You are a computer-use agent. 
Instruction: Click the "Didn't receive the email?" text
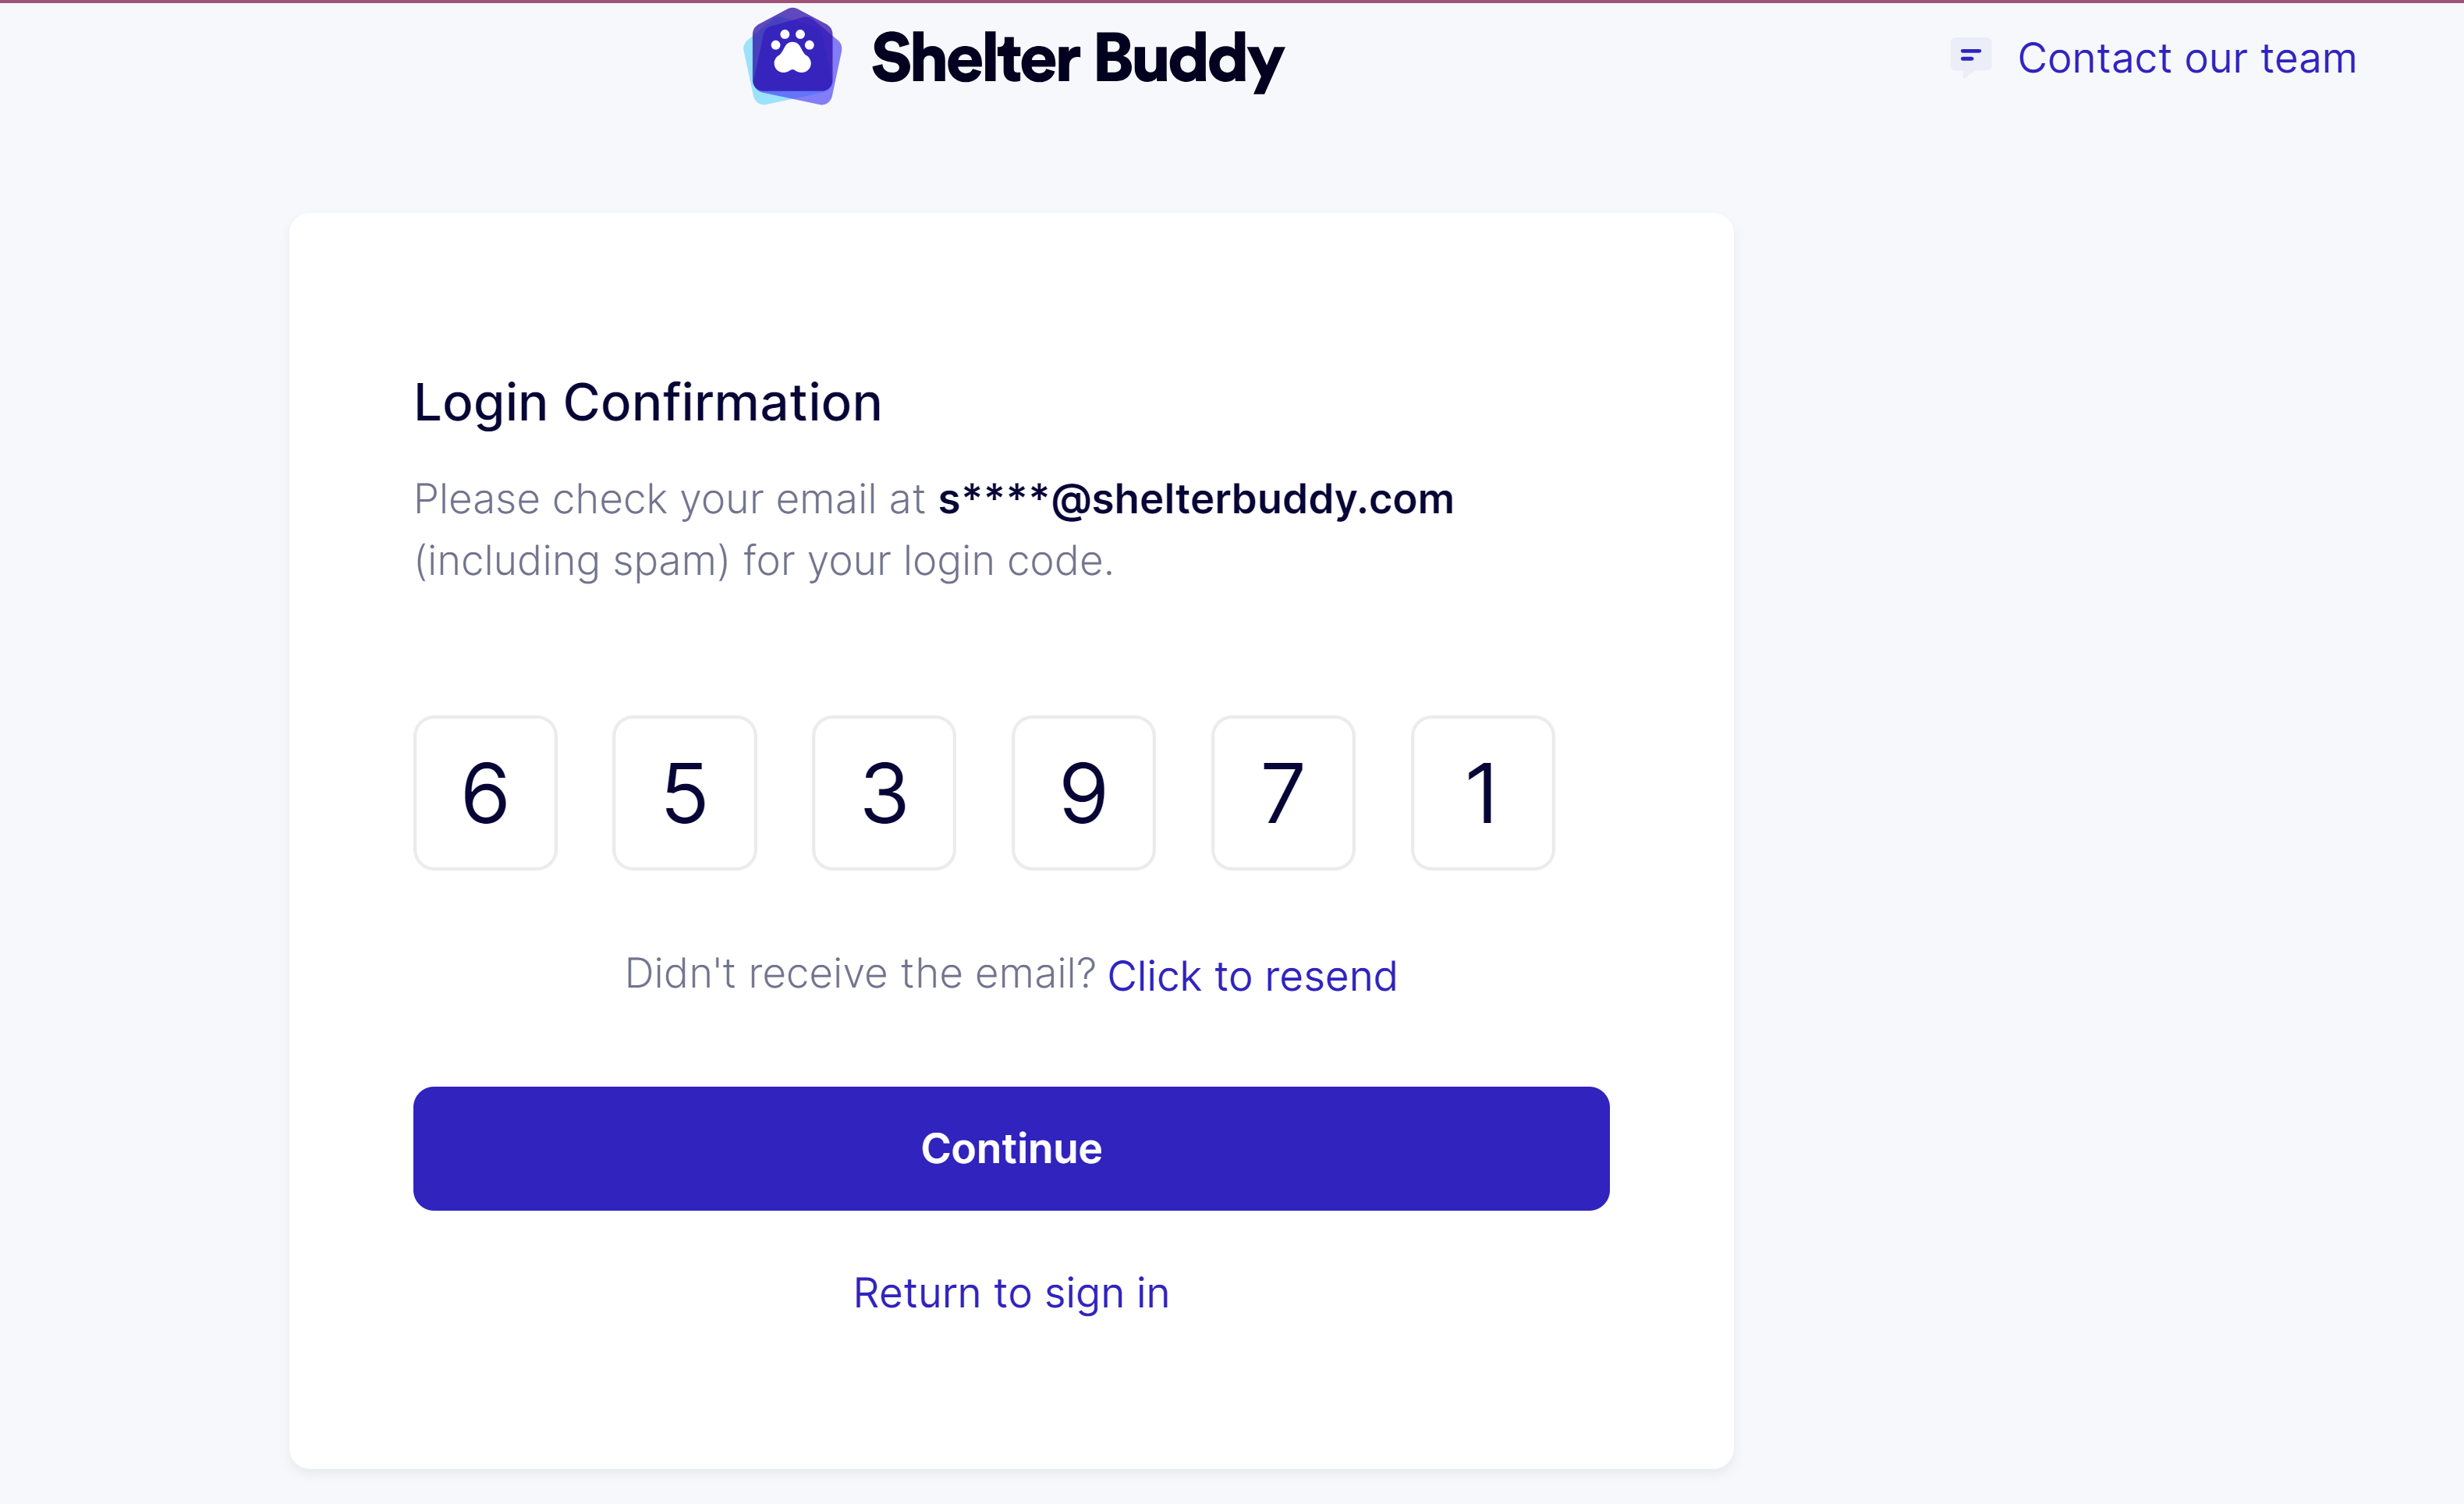pyautogui.click(x=860, y=973)
